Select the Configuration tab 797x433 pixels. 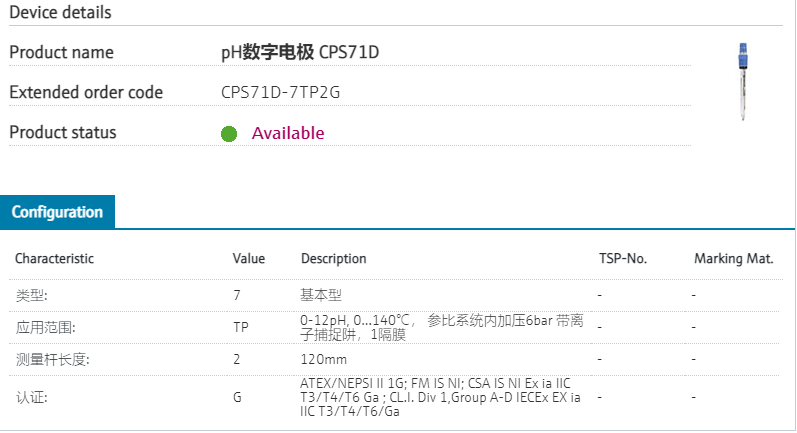coord(57,212)
